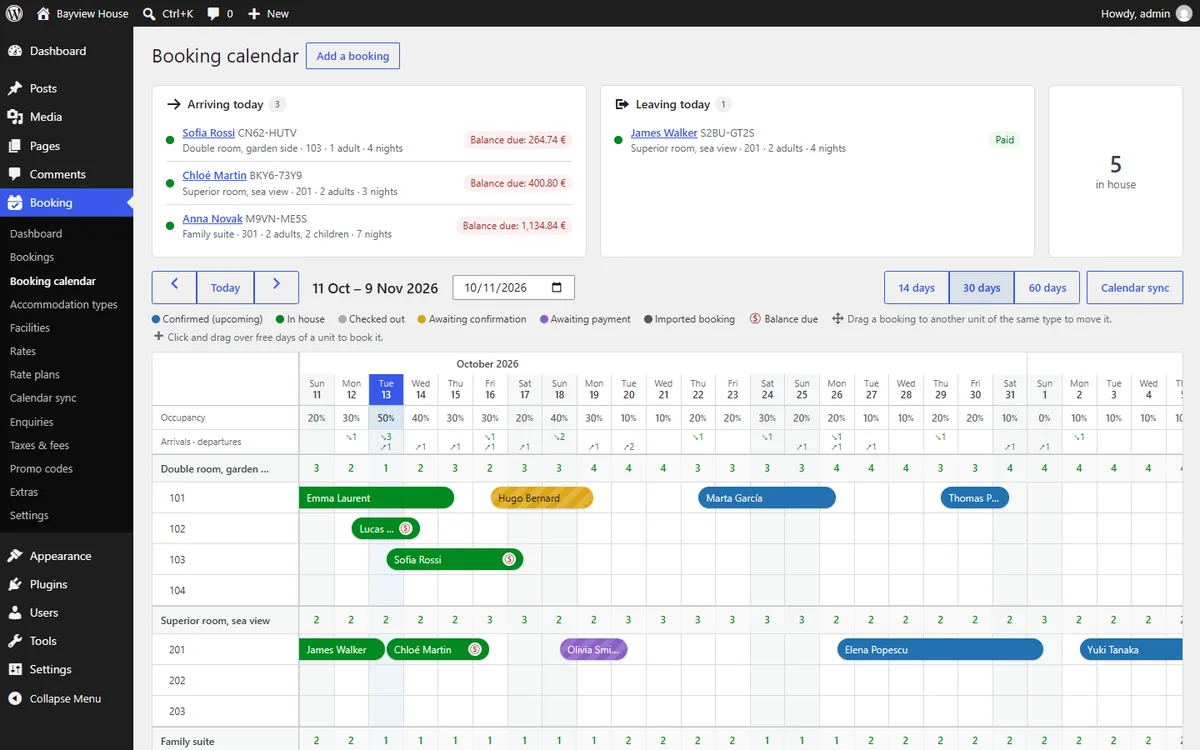Viewport: 1200px width, 750px height.
Task: Select the Hugo Bernard awaiting confirmation booking
Action: (542, 498)
